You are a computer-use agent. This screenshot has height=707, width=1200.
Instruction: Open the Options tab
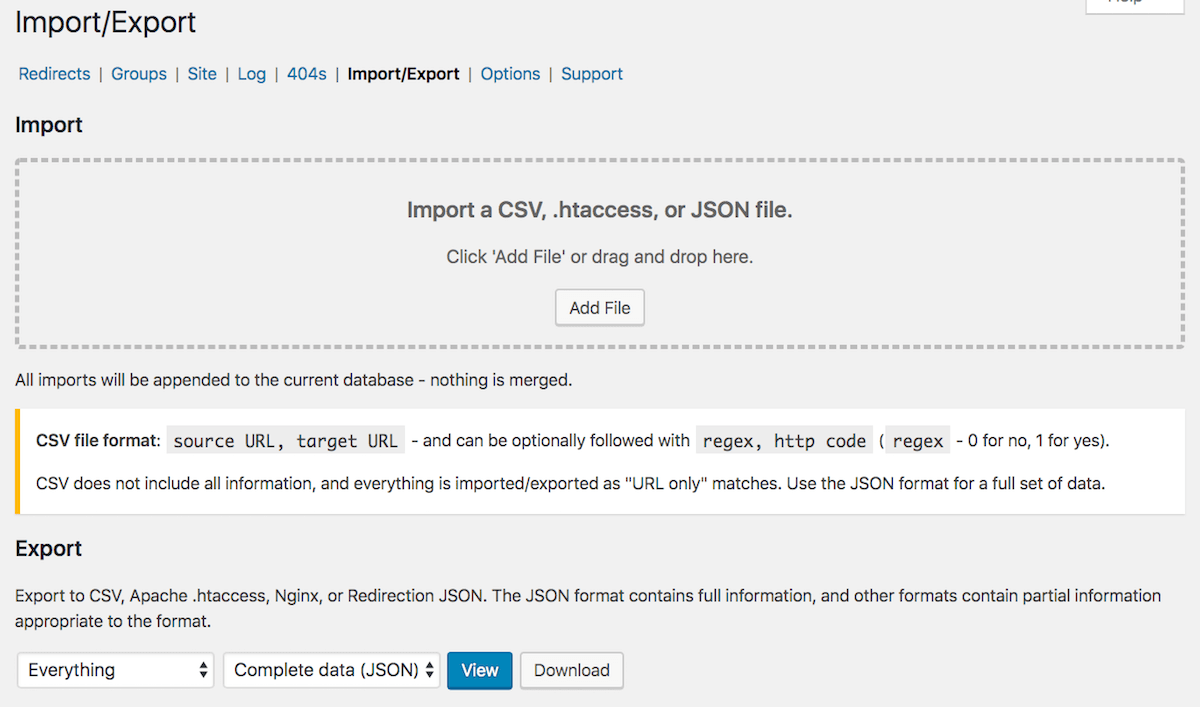(510, 74)
